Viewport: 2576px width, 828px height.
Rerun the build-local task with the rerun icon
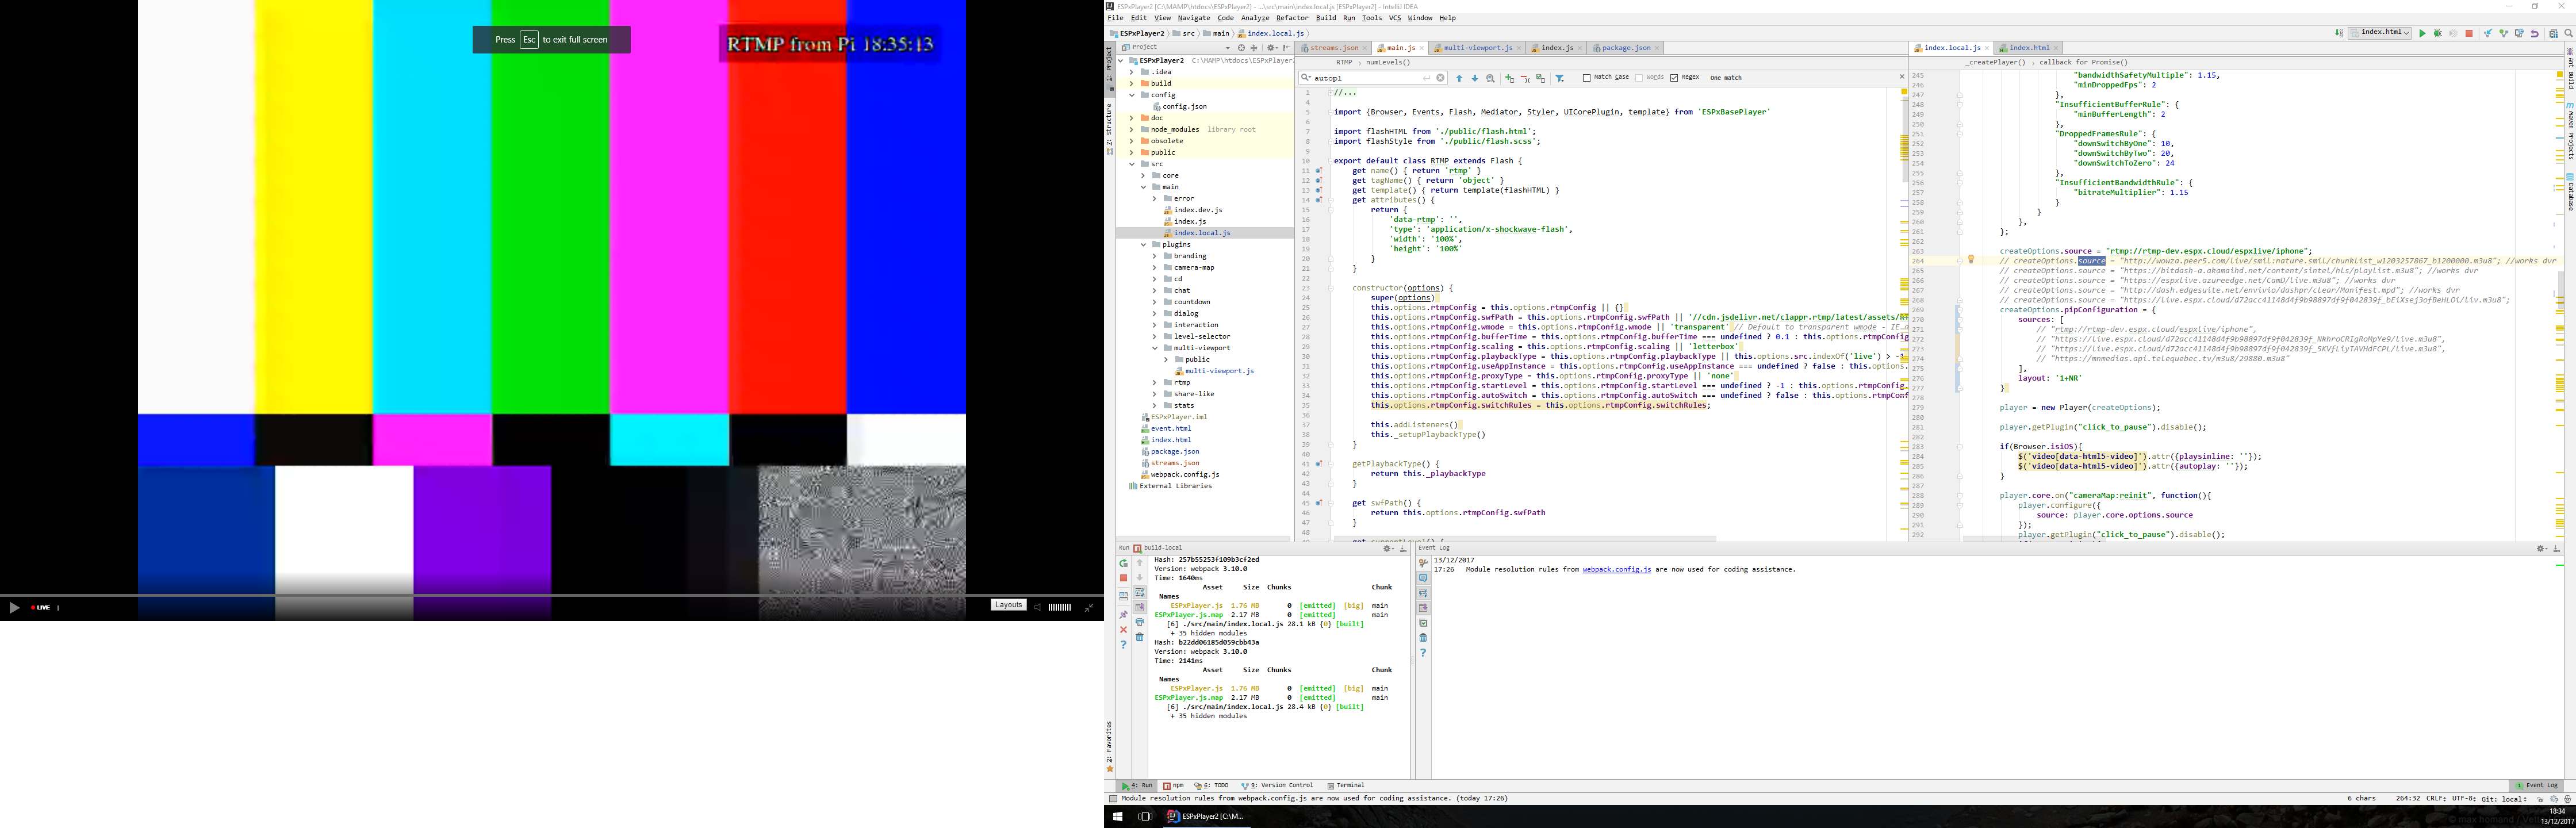1124,563
